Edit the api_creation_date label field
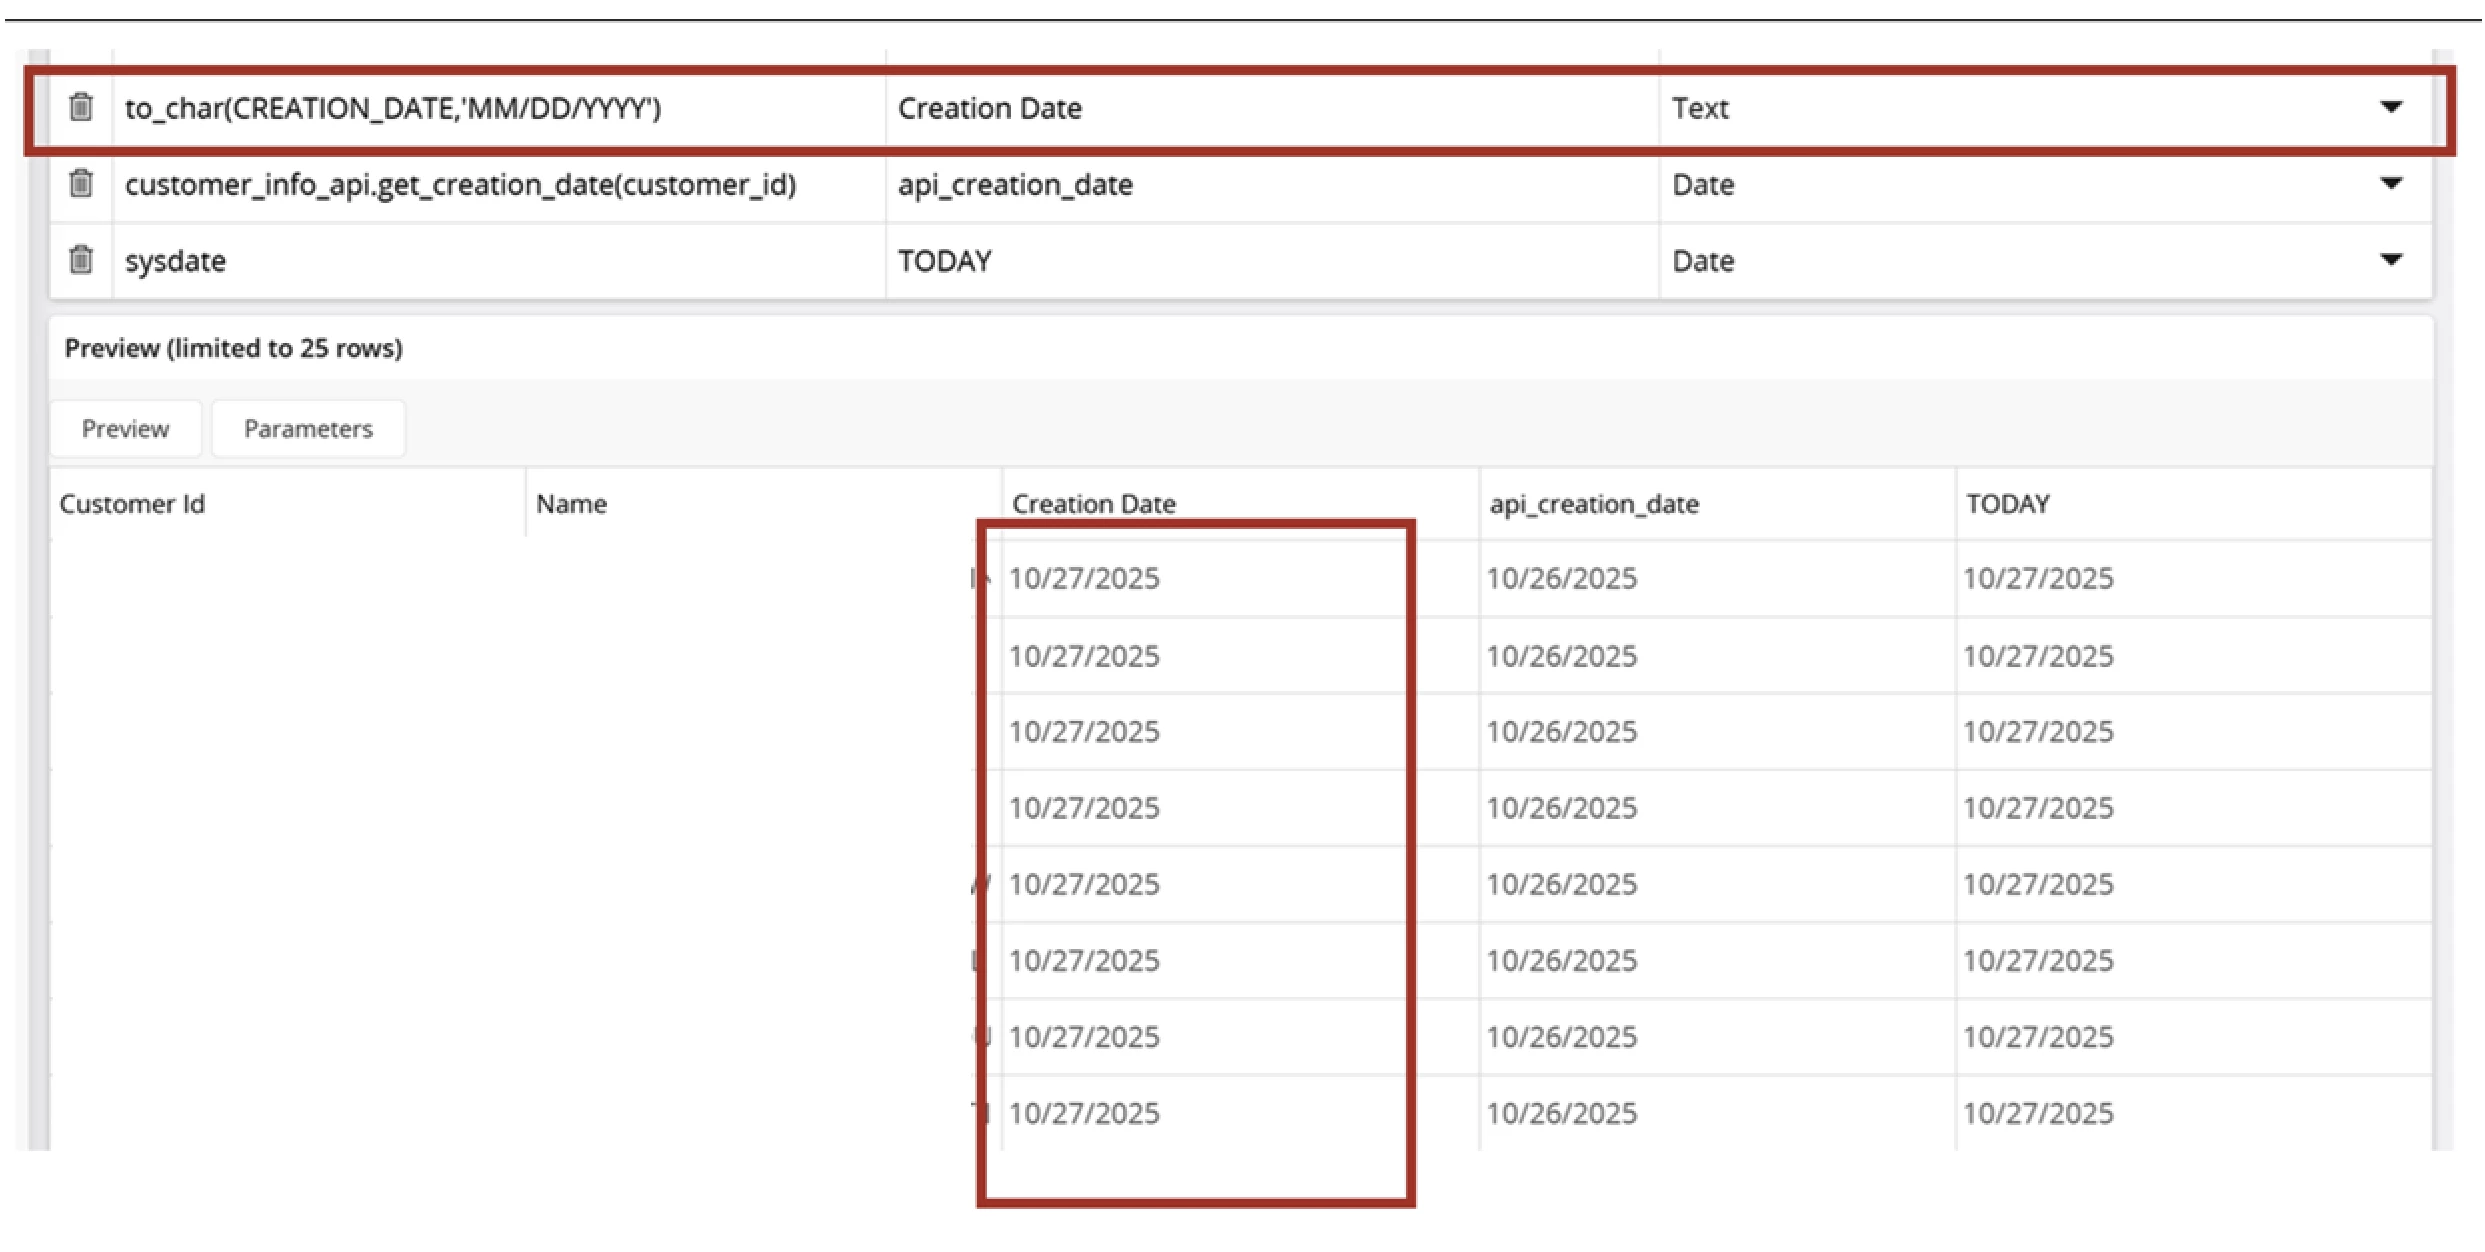Viewport: 2485px width, 1252px height. 1014,185
